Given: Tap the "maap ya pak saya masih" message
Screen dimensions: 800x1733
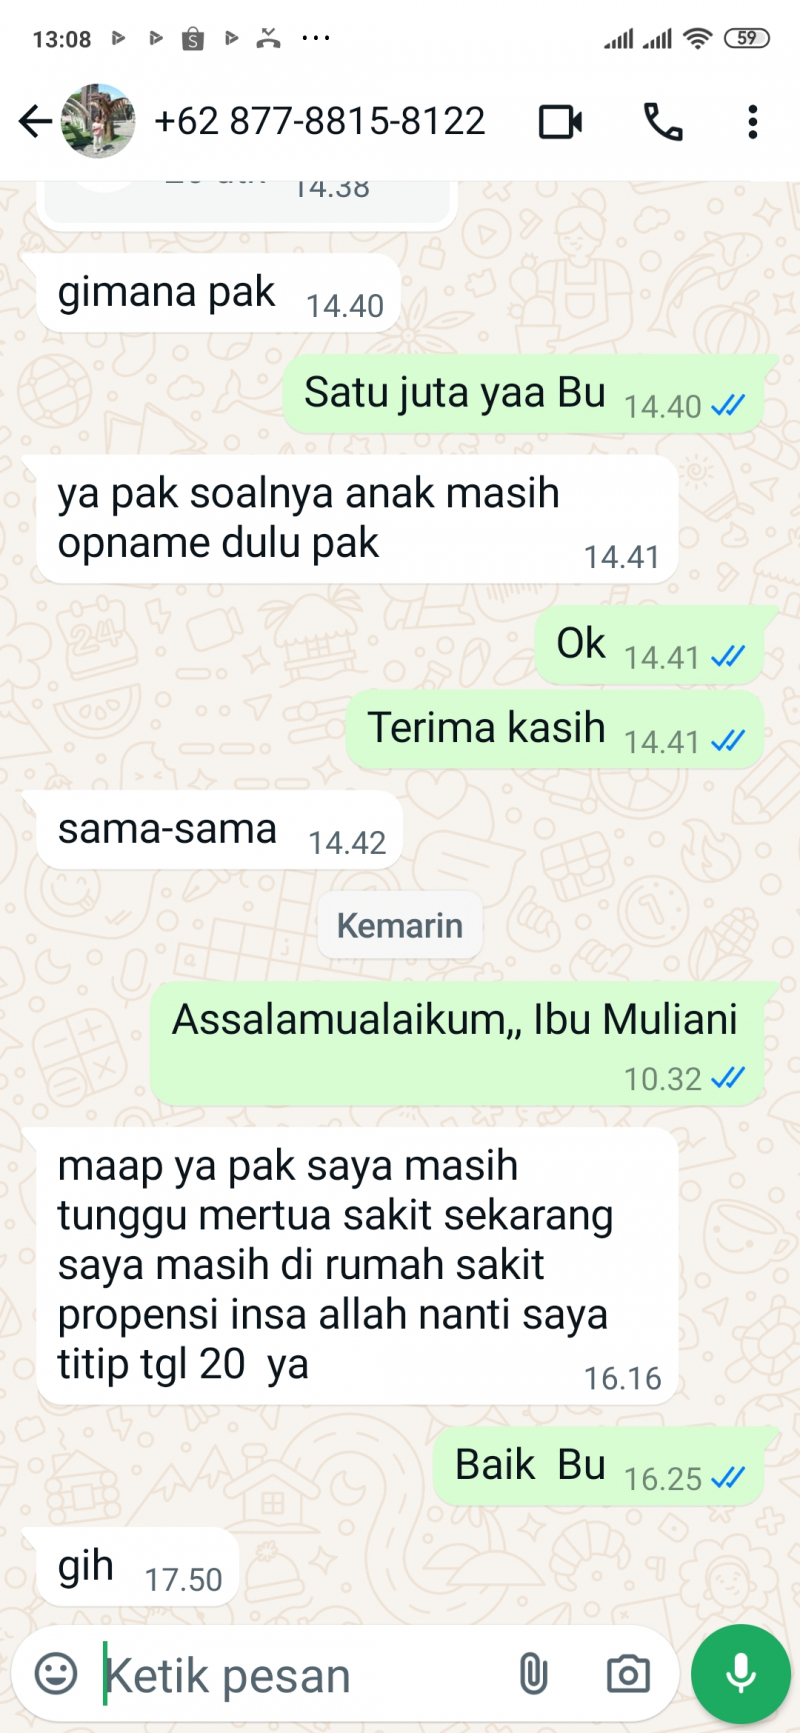Looking at the screenshot, I should 357,1266.
